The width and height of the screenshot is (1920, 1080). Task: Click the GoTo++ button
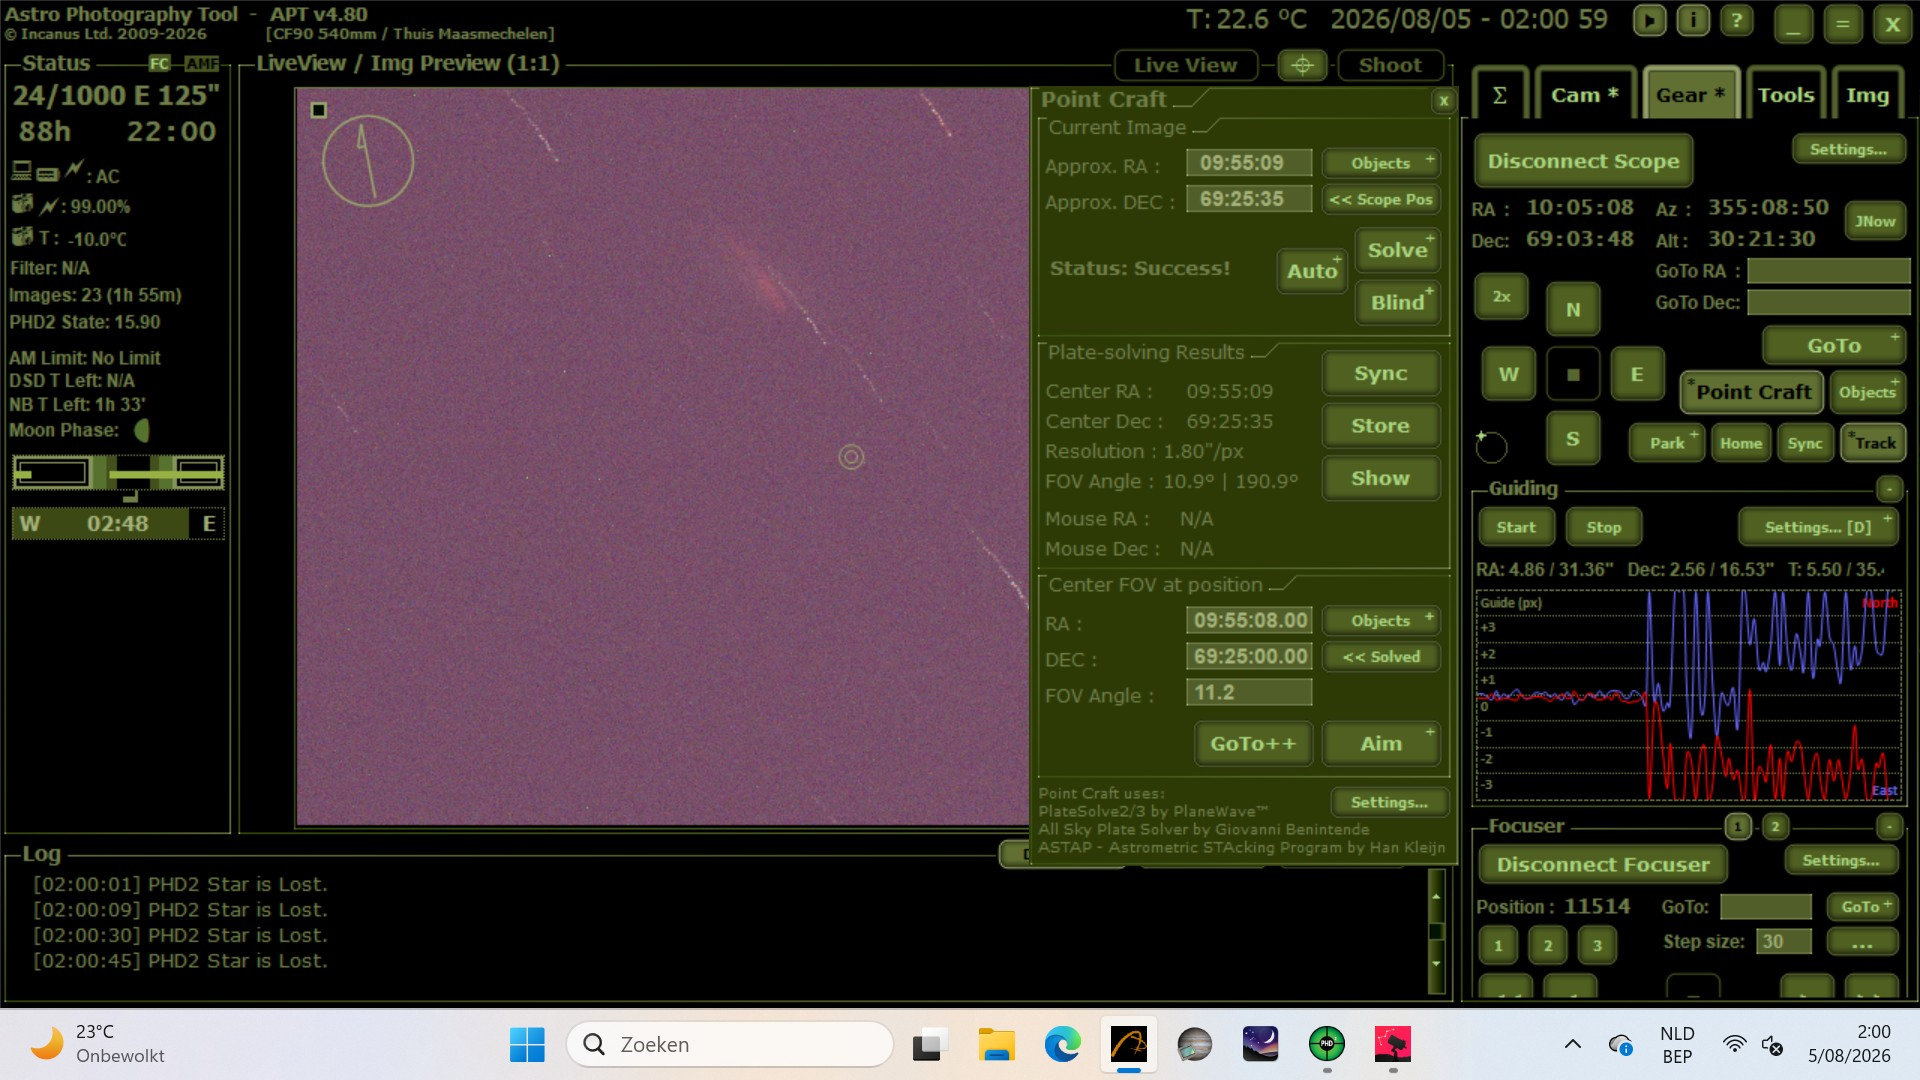pos(1252,743)
